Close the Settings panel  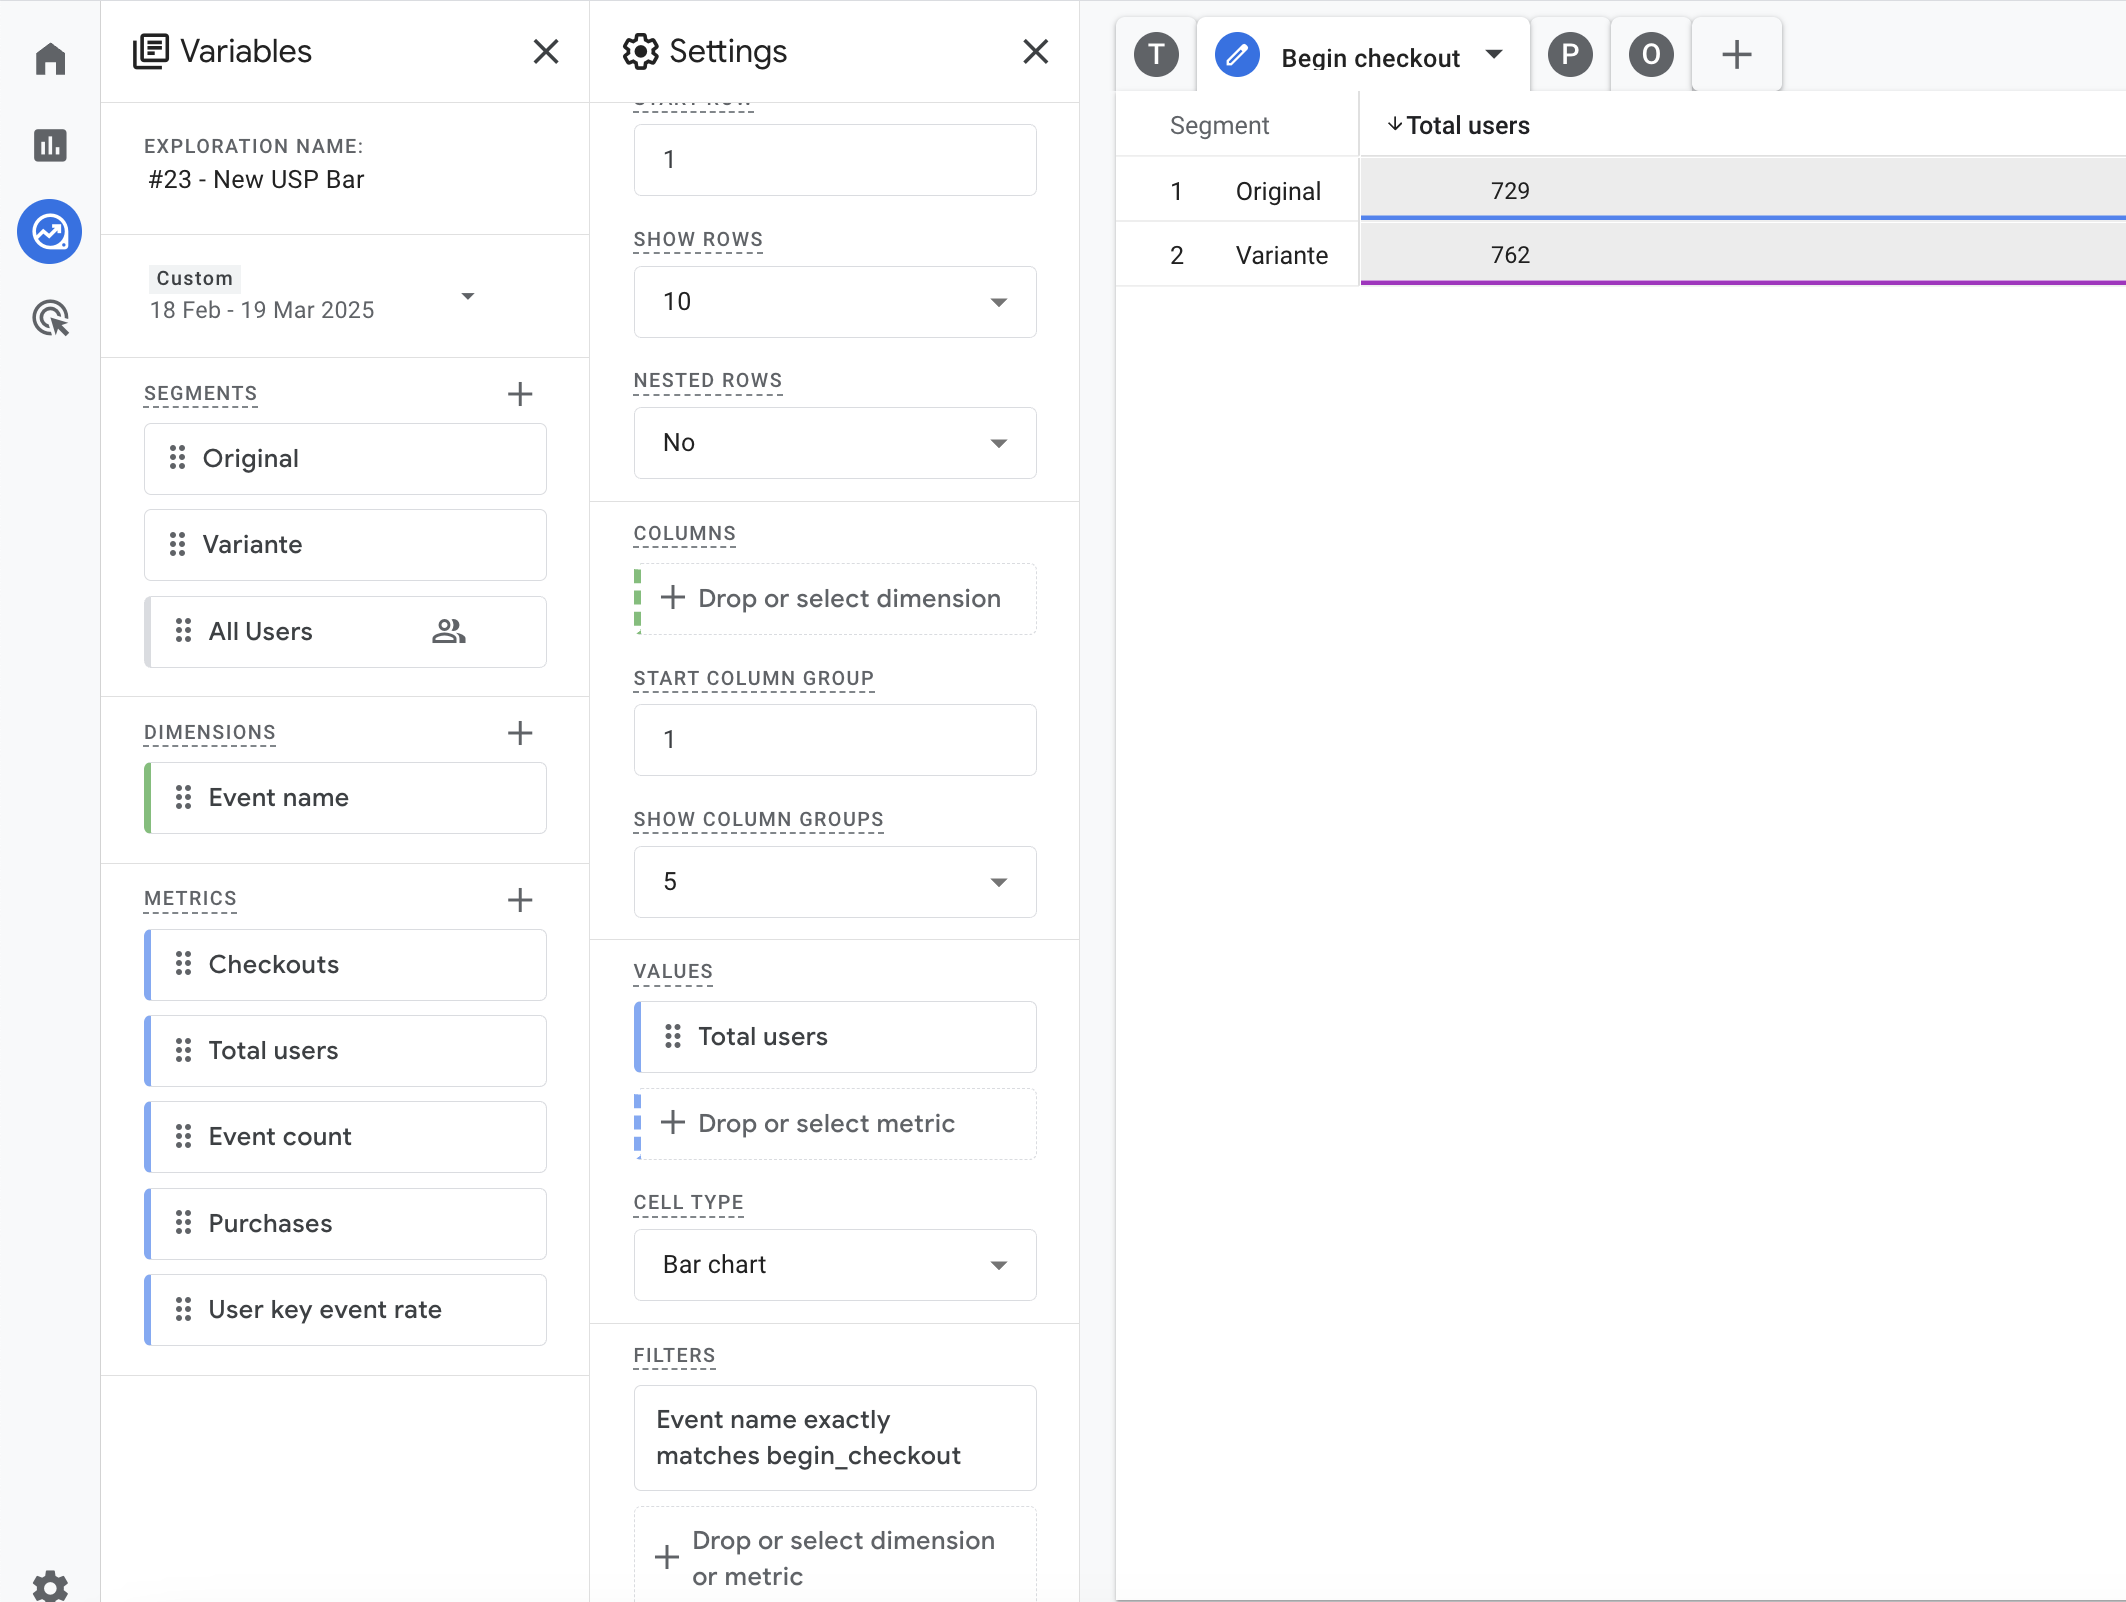click(1036, 51)
